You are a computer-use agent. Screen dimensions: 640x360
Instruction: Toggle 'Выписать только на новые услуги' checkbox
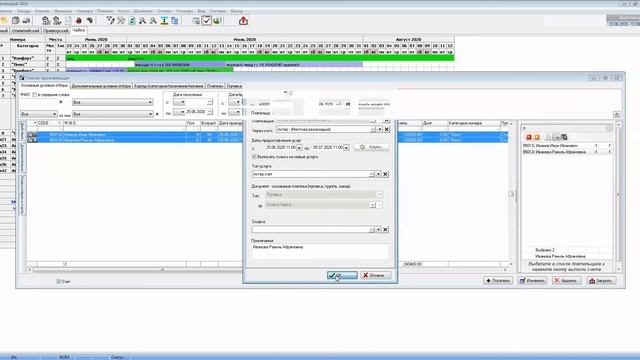click(254, 157)
